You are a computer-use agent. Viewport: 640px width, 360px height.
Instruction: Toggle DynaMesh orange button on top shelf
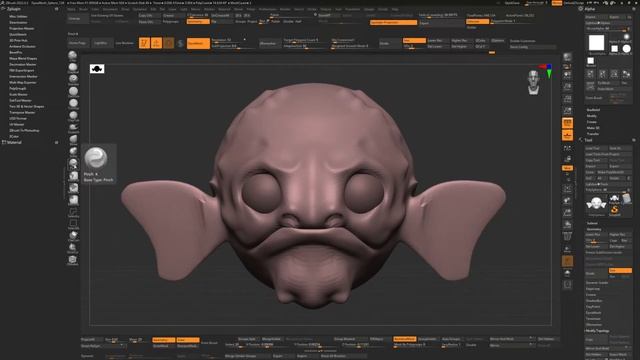tap(198, 43)
